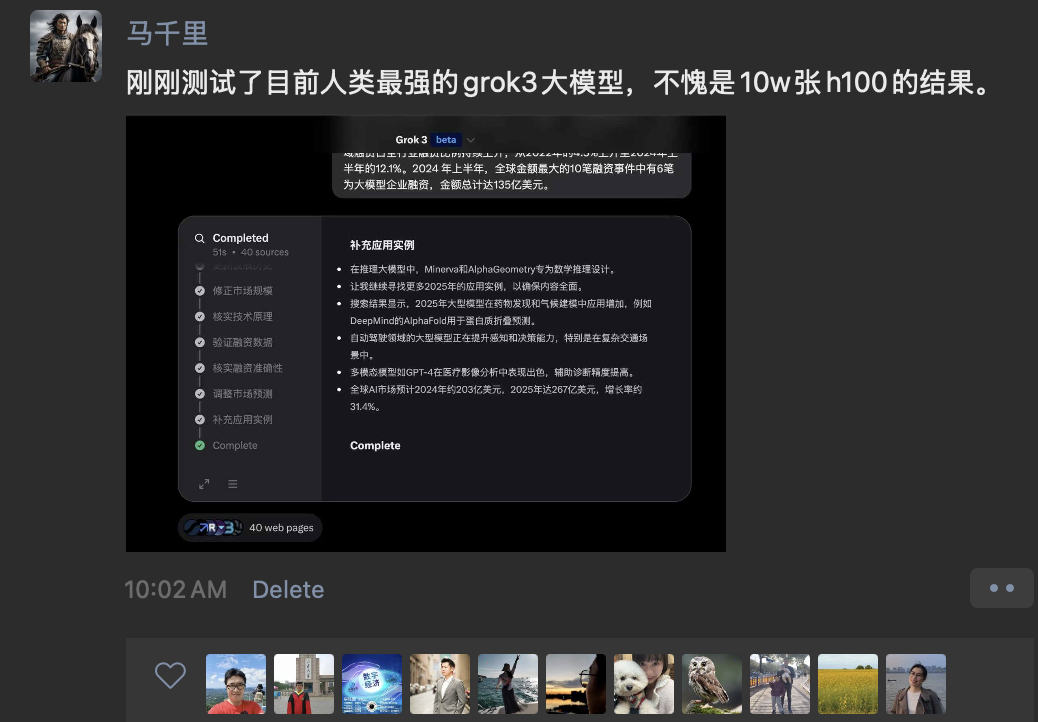Click the owl liker avatar

click(x=712, y=684)
